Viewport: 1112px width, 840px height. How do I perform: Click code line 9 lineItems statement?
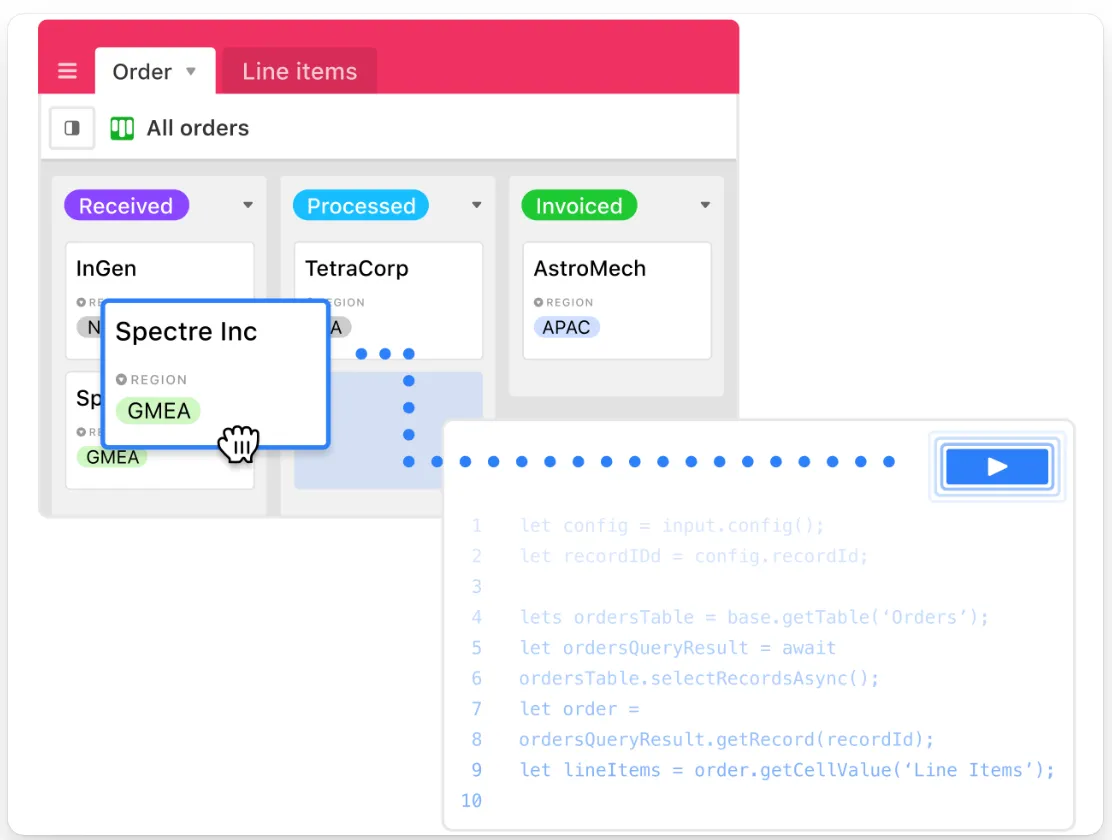coord(787,770)
